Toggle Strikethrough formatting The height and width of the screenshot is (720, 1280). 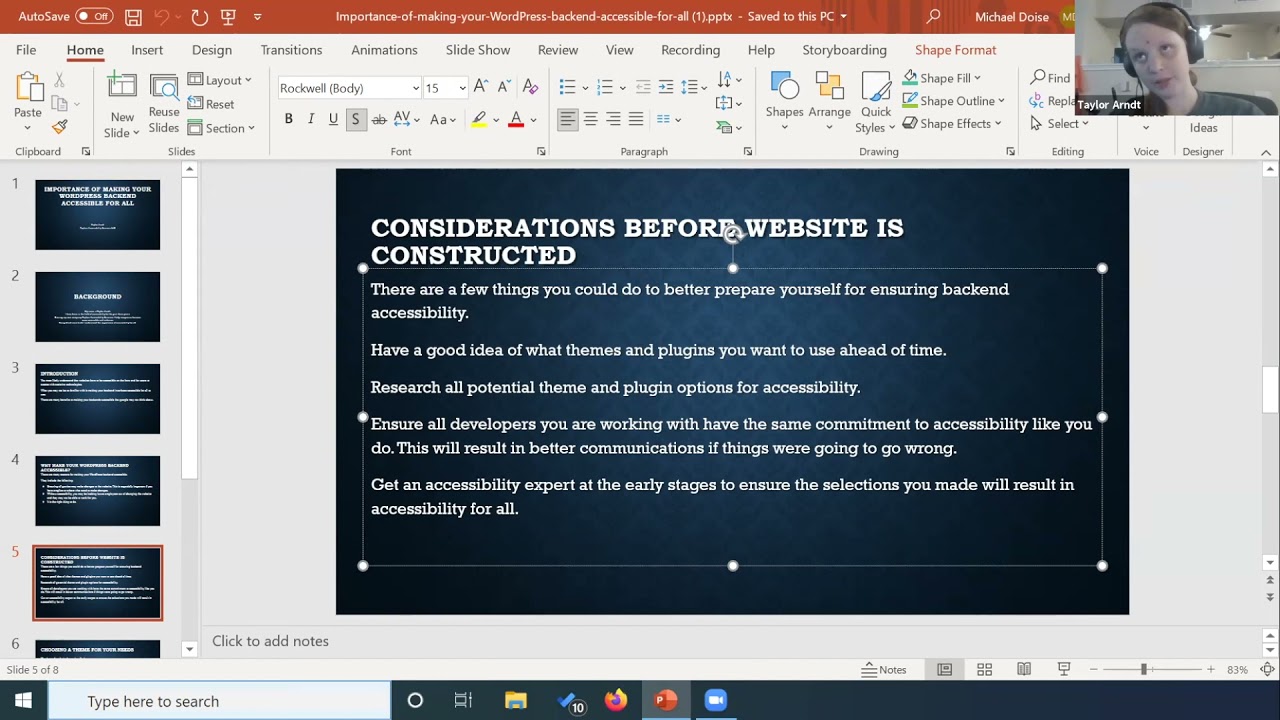379,119
